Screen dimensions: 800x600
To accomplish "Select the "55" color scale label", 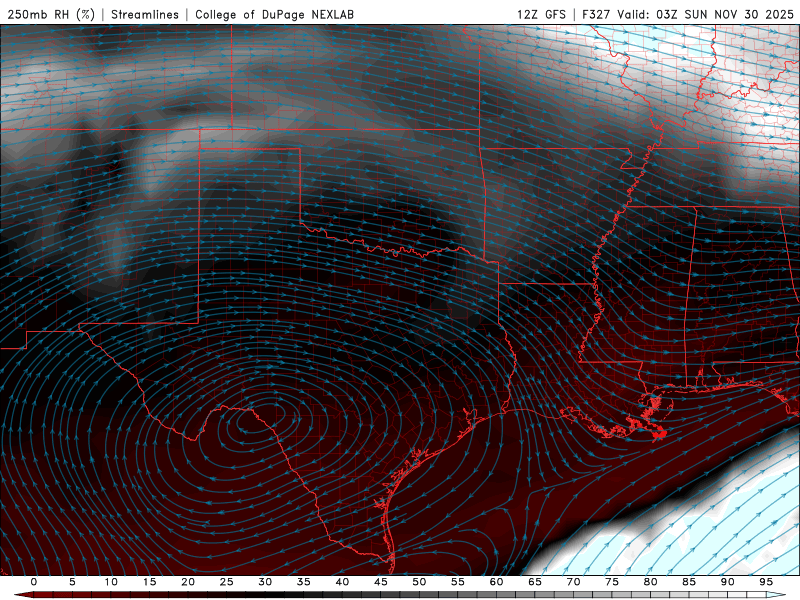I will (458, 582).
